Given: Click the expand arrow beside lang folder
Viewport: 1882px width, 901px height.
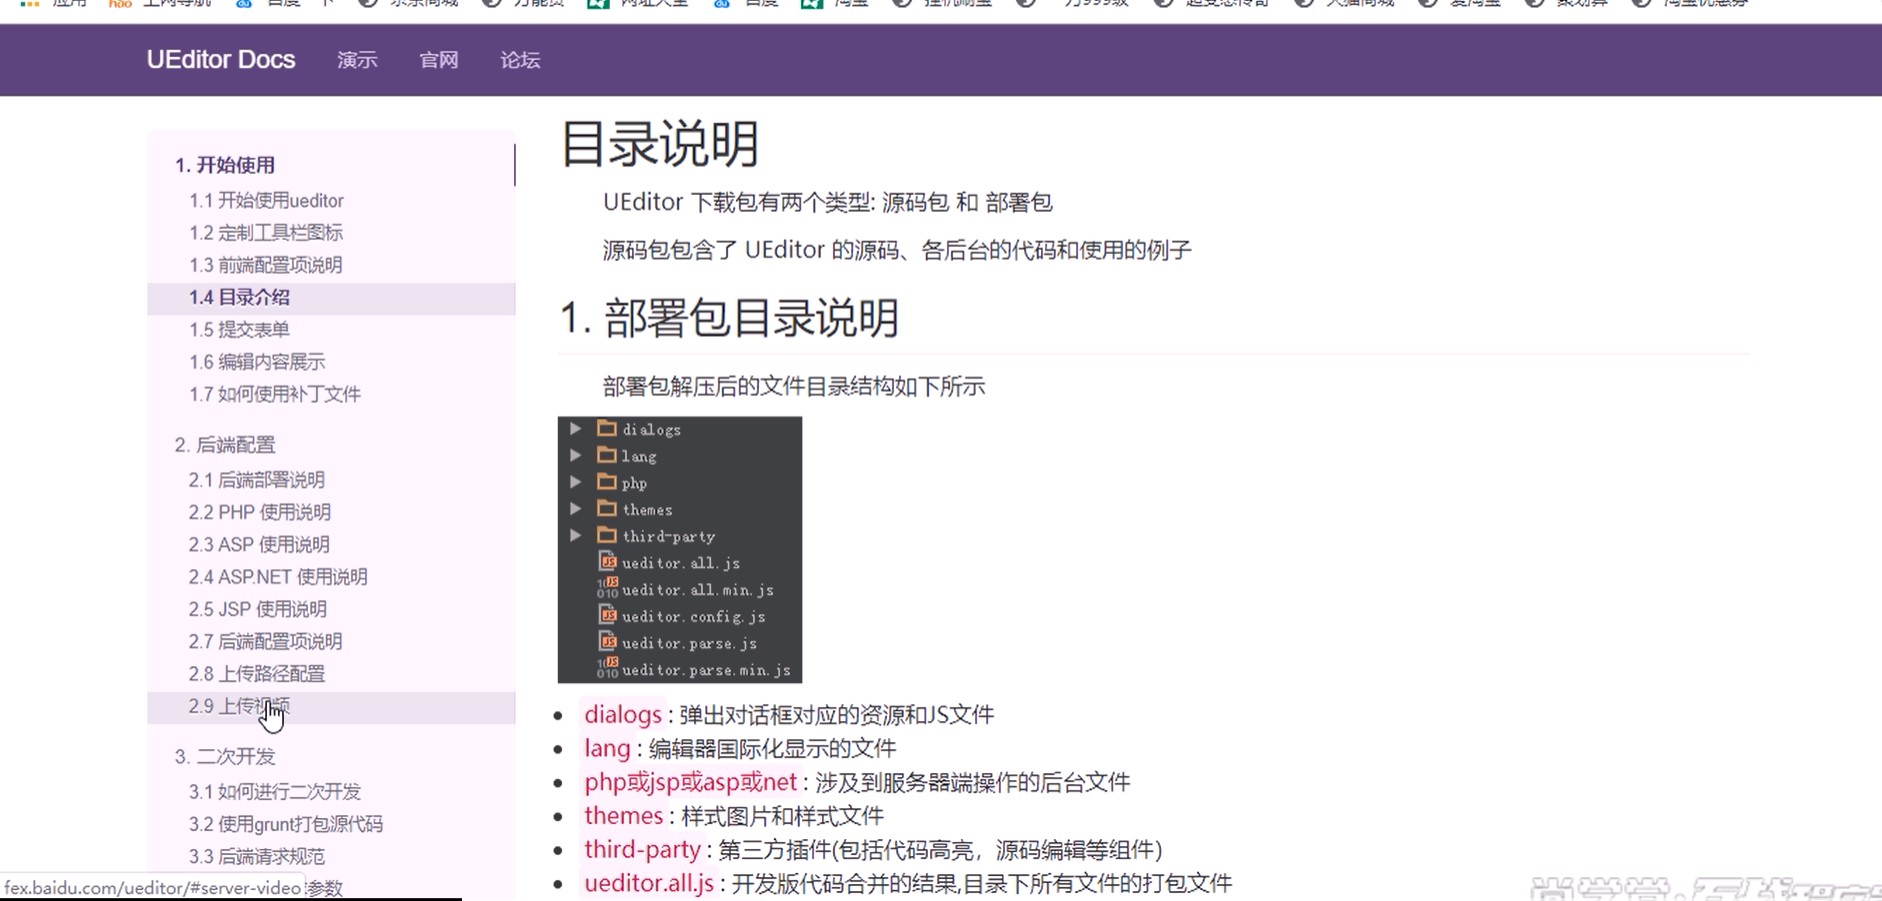Looking at the screenshot, I should 576,455.
